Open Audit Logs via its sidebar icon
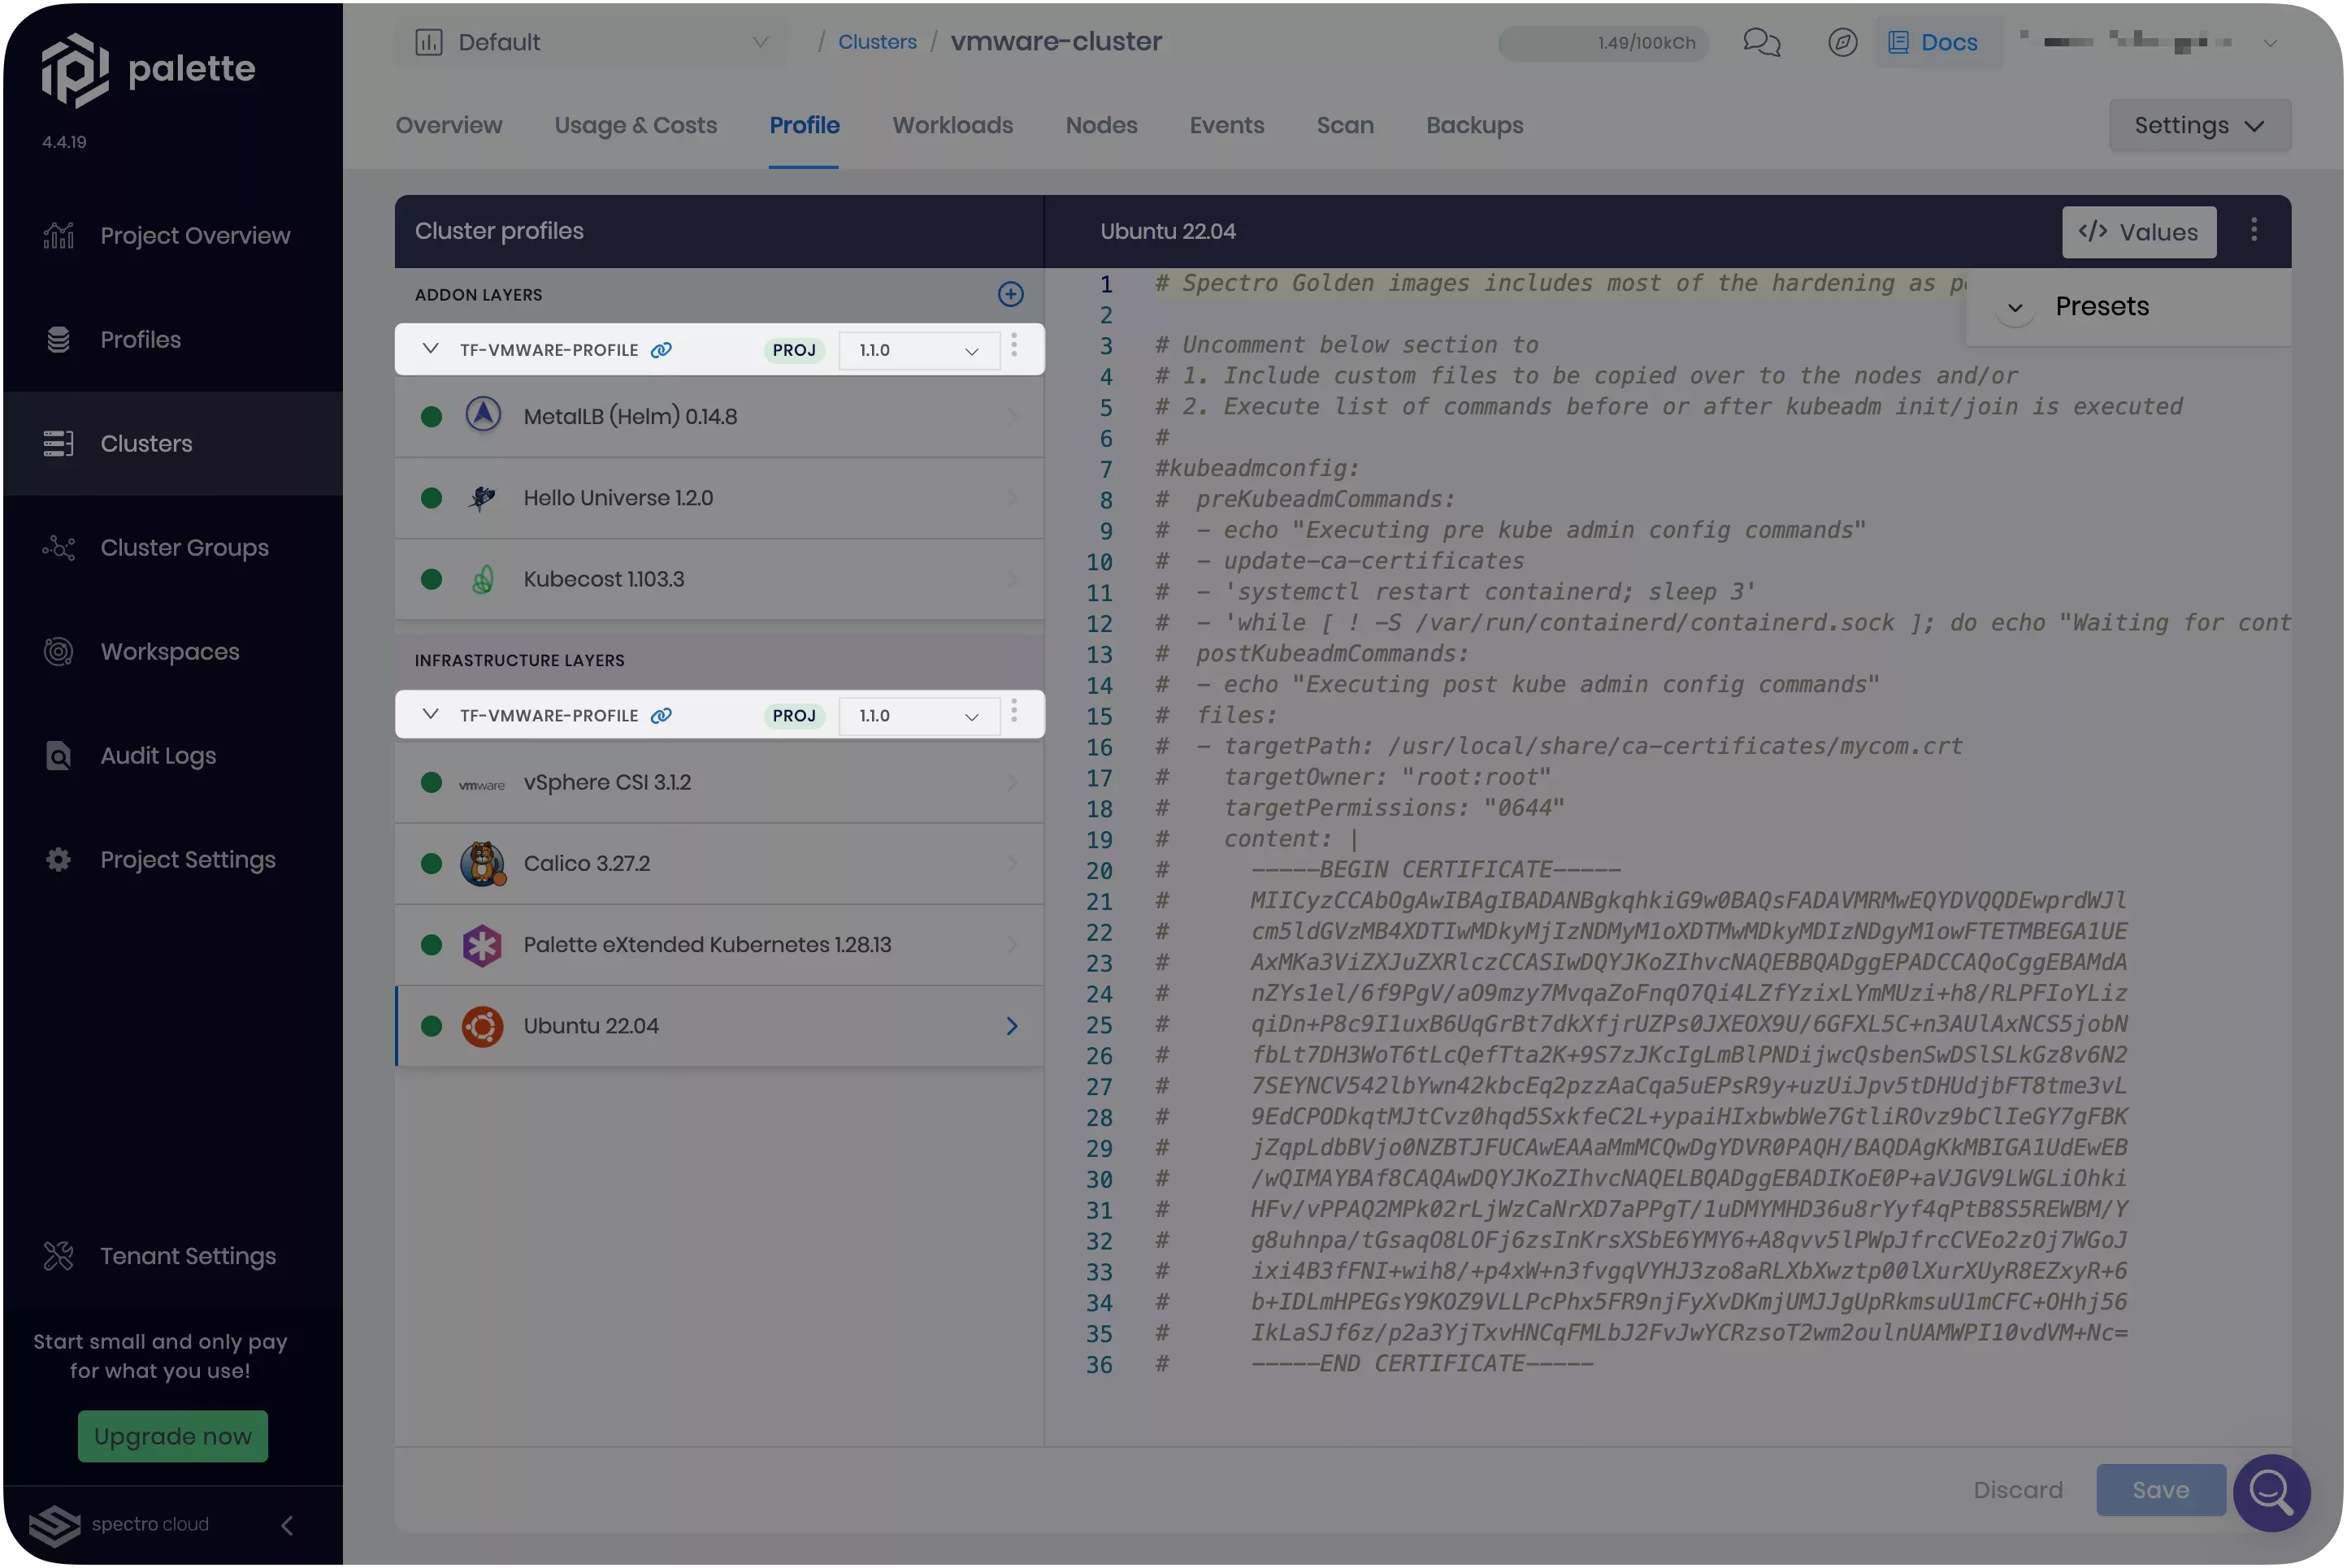The height and width of the screenshot is (1568, 2347). (57, 756)
